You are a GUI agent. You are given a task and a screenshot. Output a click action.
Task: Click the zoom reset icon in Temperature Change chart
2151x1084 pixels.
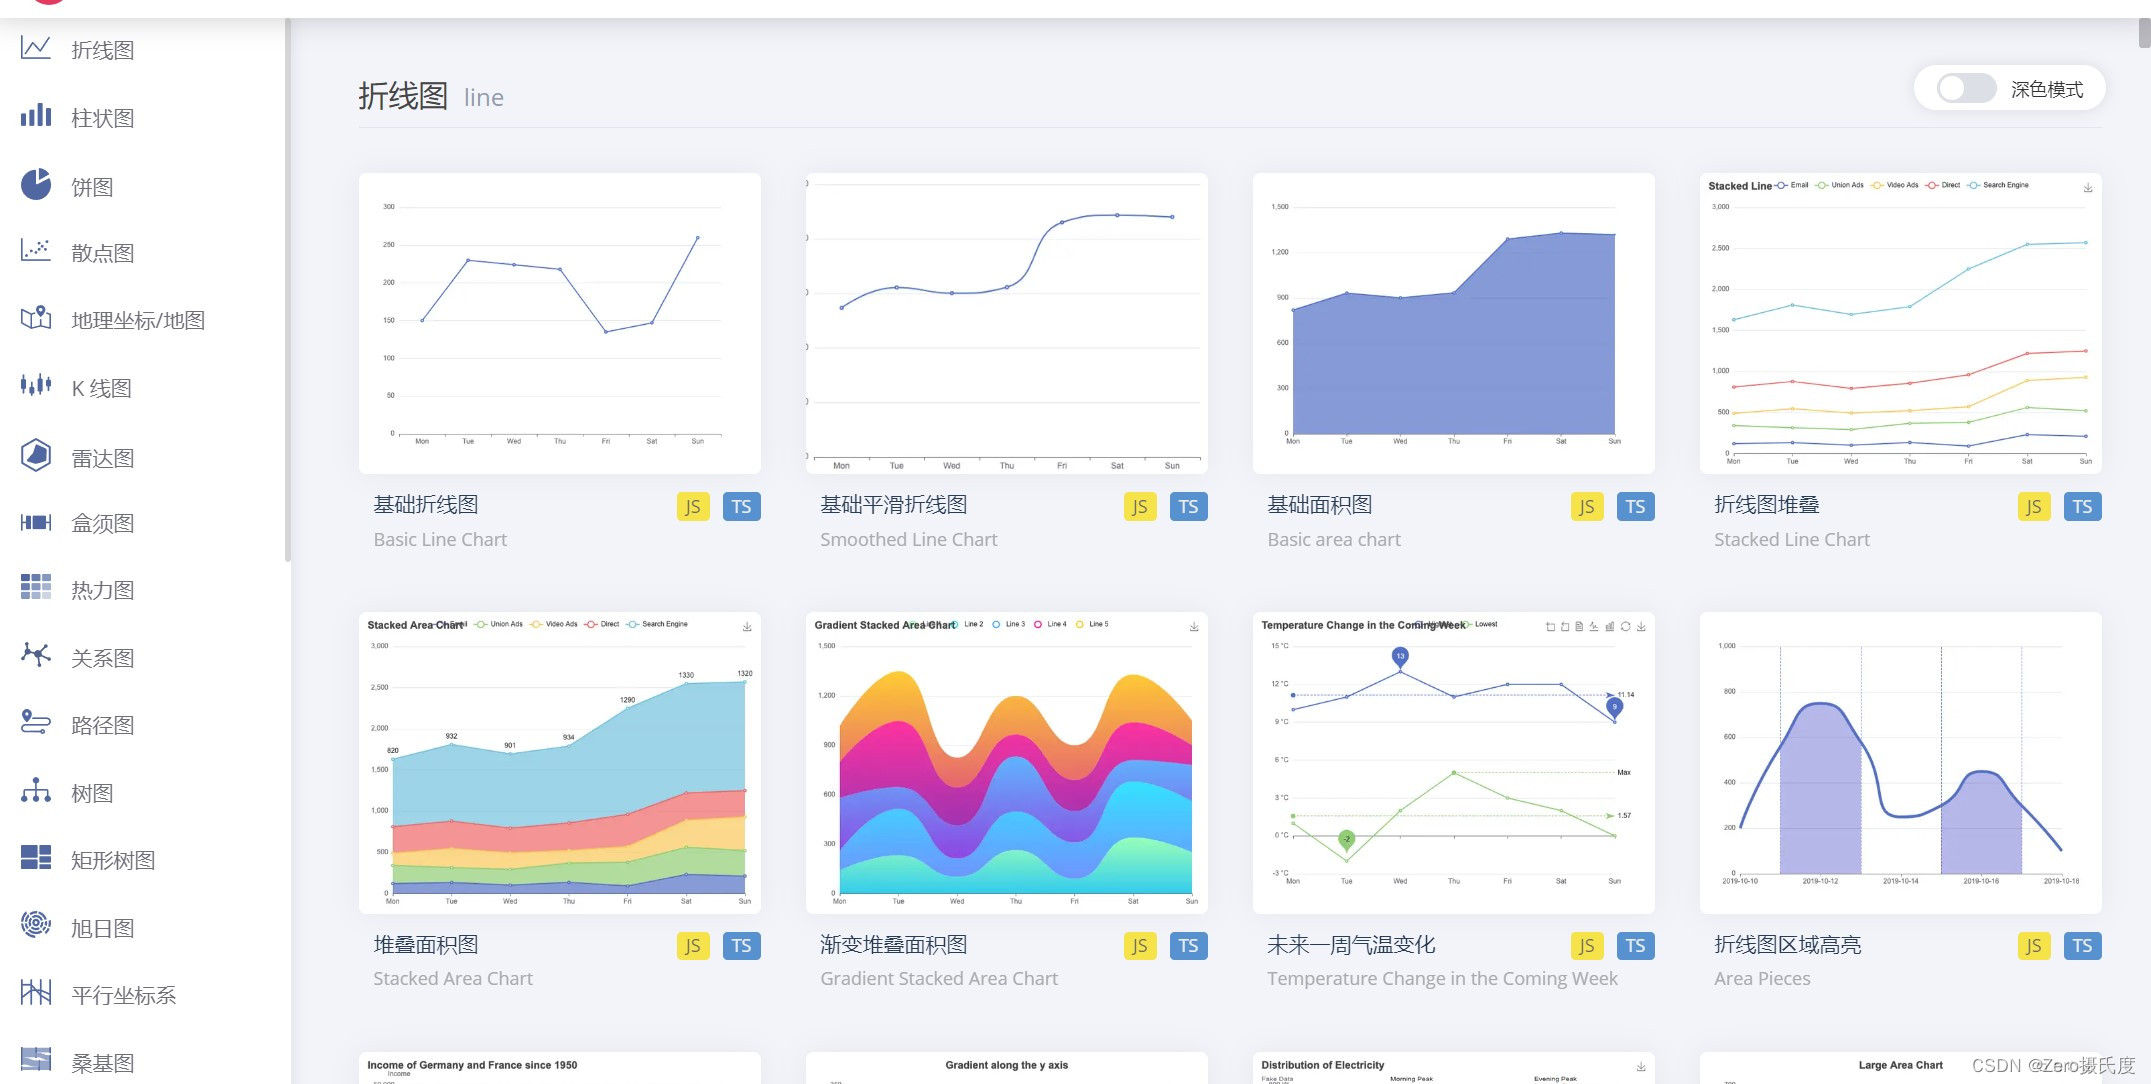[1565, 626]
